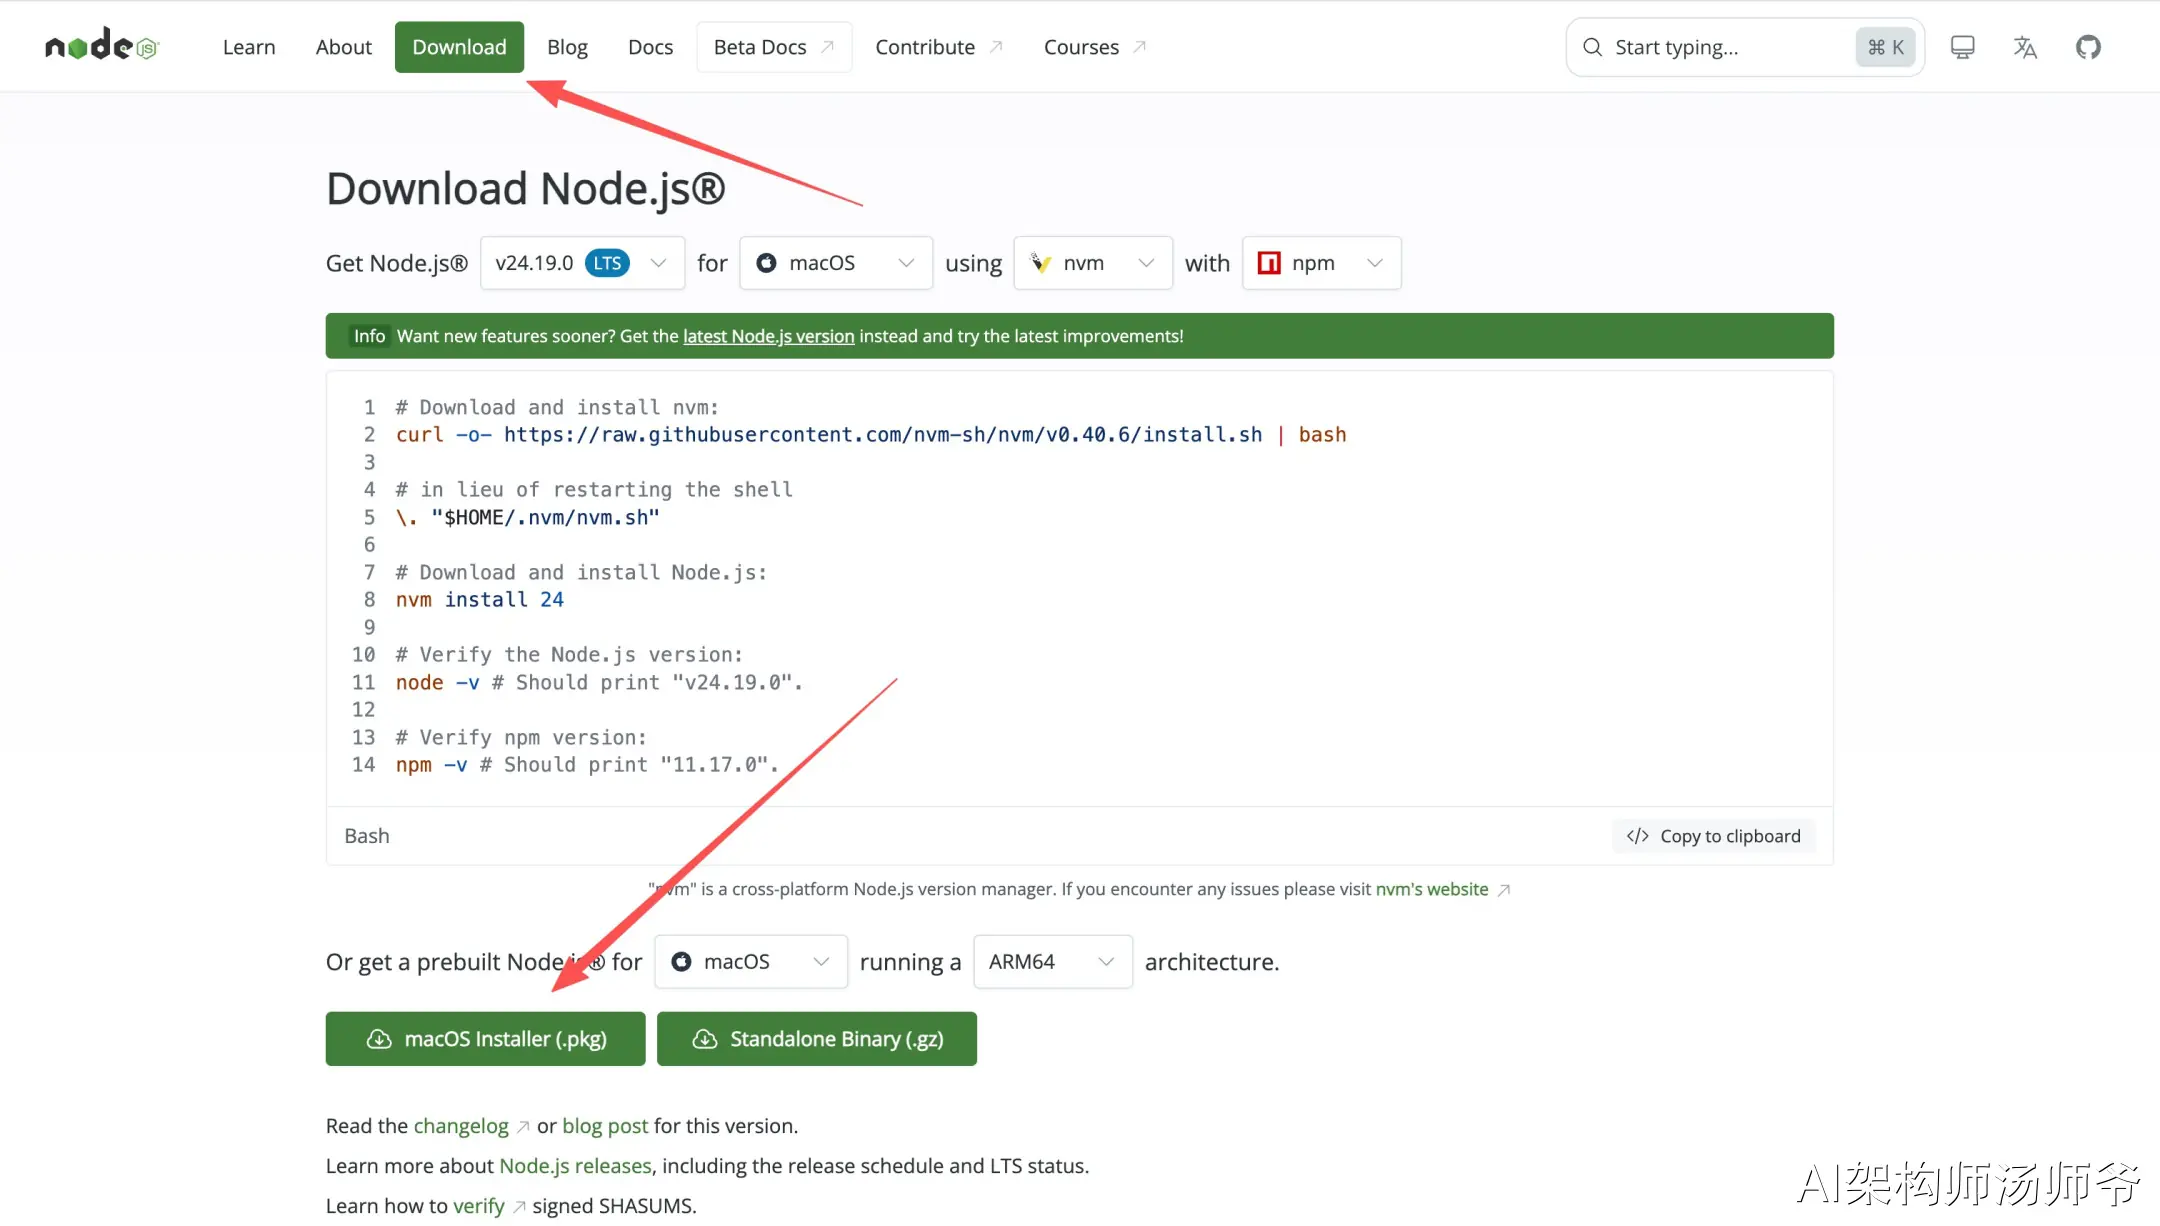
Task: Open the prebuilt macOS platform dropdown
Action: [x=751, y=962]
